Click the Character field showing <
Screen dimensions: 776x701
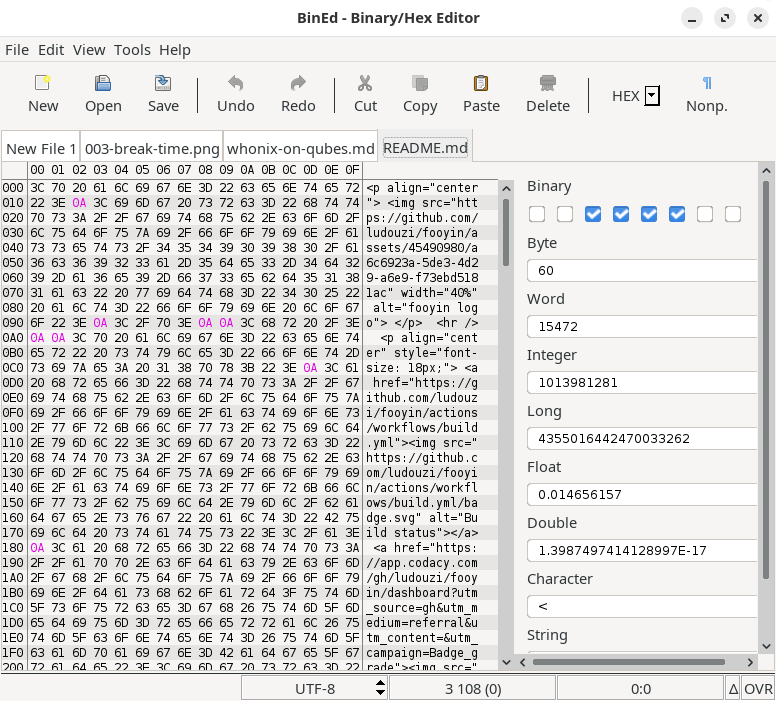[x=642, y=606]
